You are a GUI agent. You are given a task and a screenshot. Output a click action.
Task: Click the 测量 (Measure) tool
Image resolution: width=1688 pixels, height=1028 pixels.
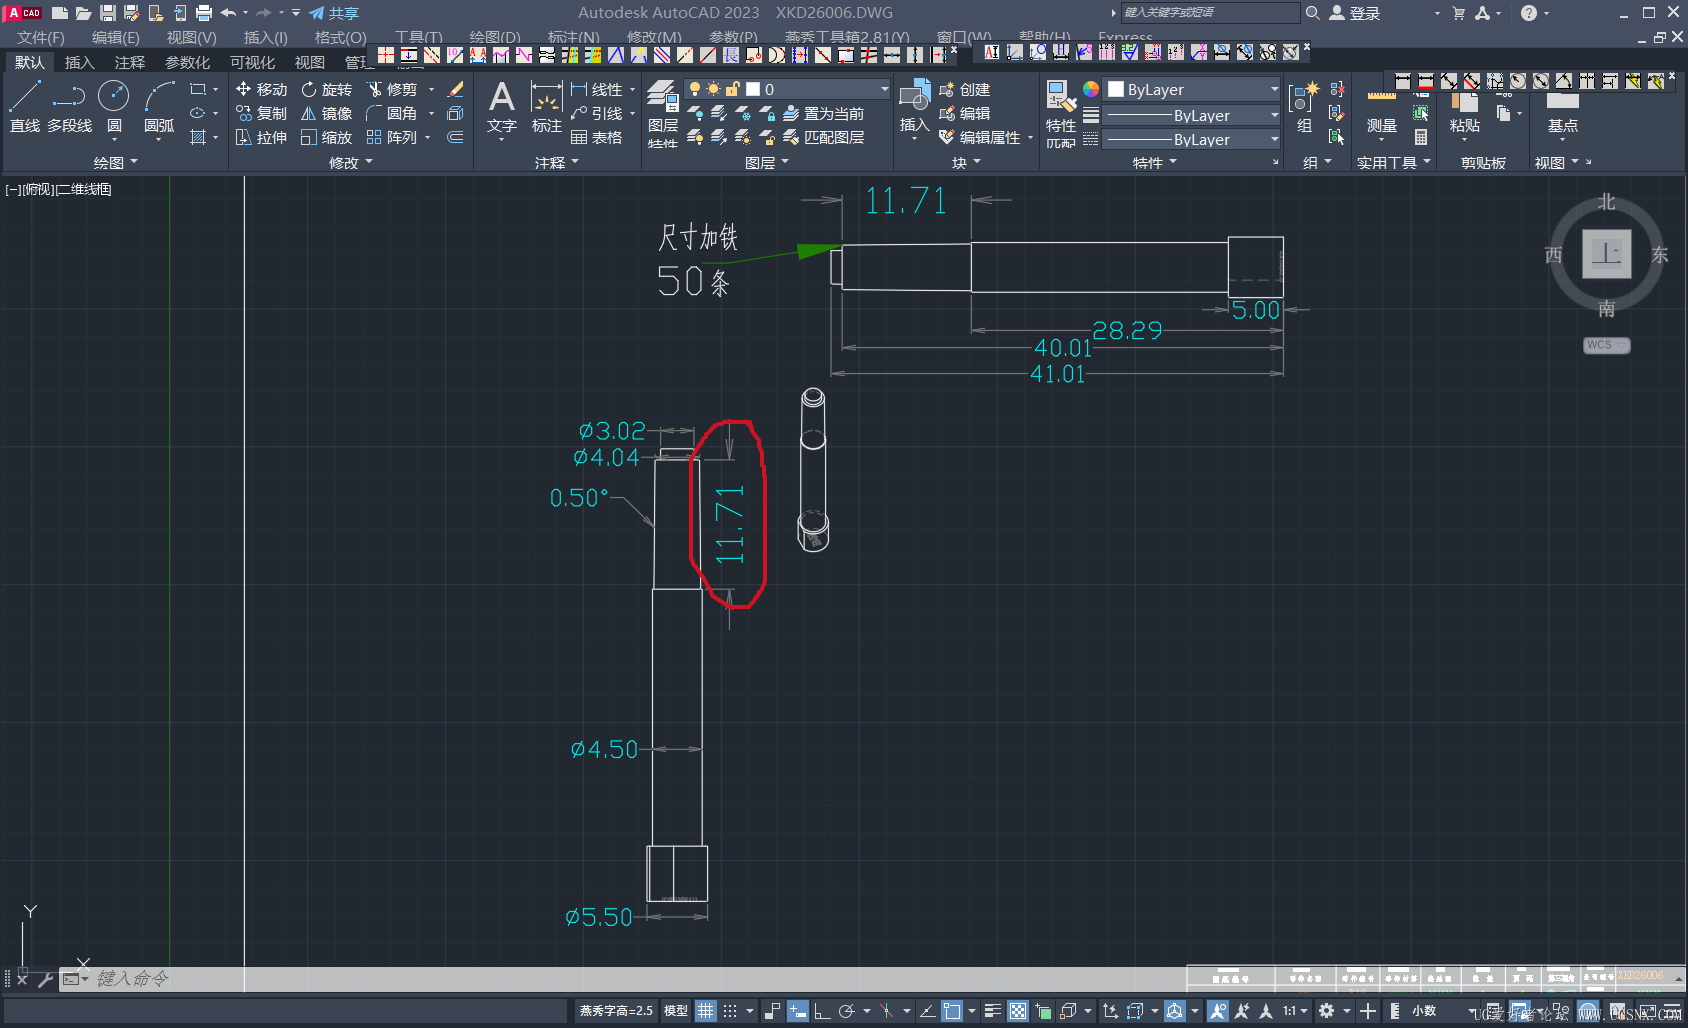[1381, 113]
